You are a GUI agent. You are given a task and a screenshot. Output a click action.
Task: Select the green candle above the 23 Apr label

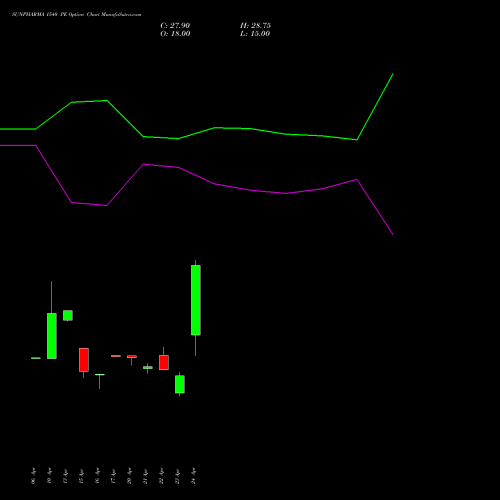click(180, 384)
